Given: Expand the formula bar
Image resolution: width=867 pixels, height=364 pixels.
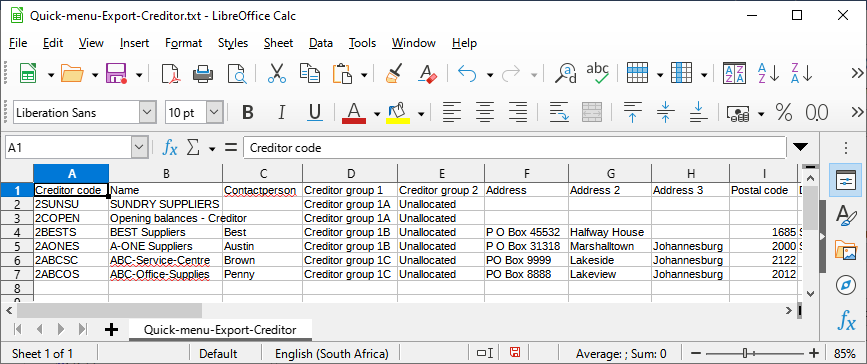Looking at the screenshot, I should pos(800,147).
